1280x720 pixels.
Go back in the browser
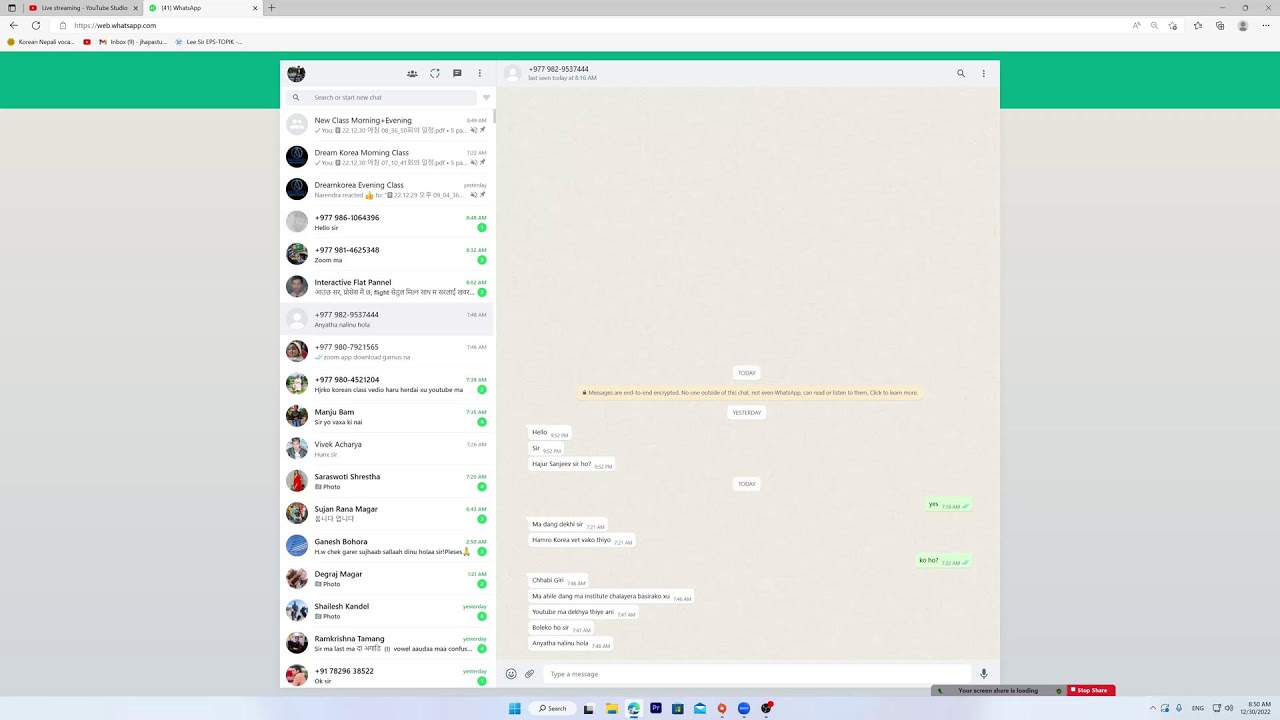point(14,25)
